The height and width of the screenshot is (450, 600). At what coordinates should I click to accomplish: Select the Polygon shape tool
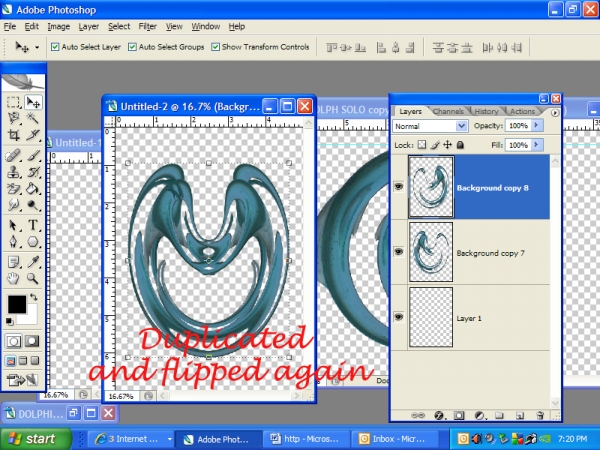pyautogui.click(x=33, y=241)
